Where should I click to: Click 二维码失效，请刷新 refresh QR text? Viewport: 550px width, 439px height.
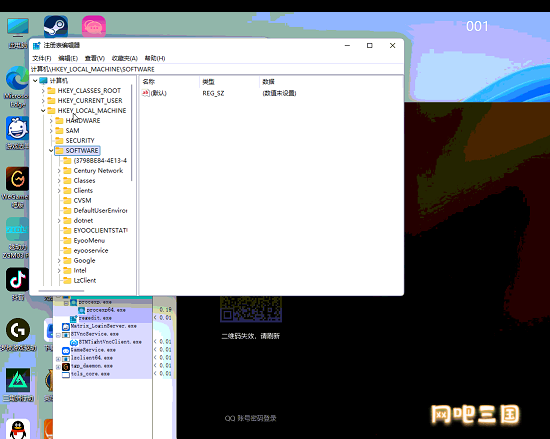250,336
